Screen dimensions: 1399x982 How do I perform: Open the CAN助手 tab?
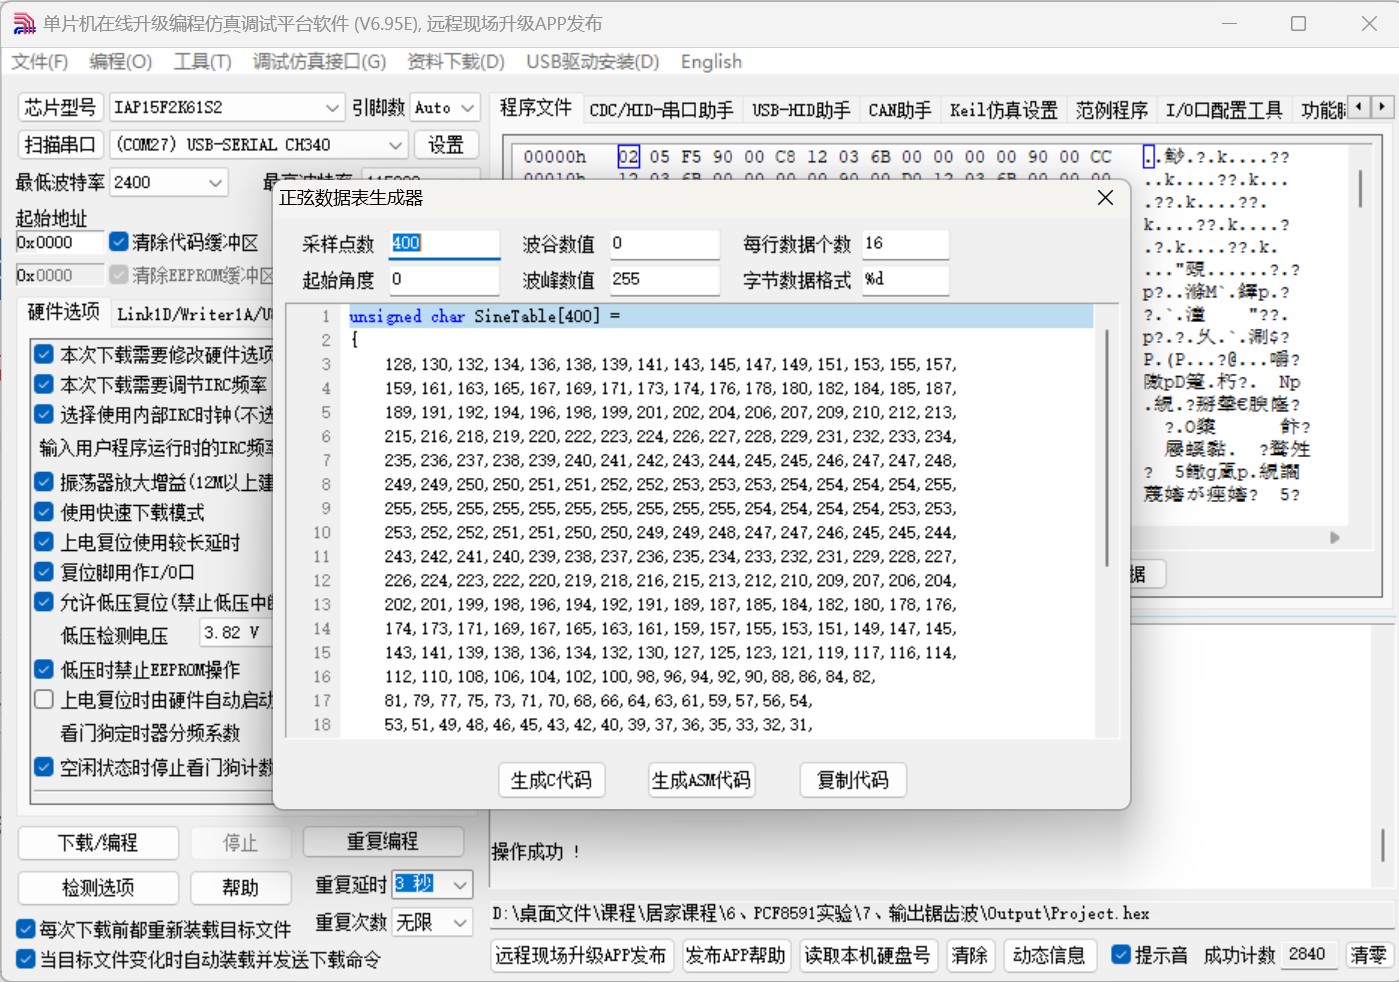(x=899, y=110)
